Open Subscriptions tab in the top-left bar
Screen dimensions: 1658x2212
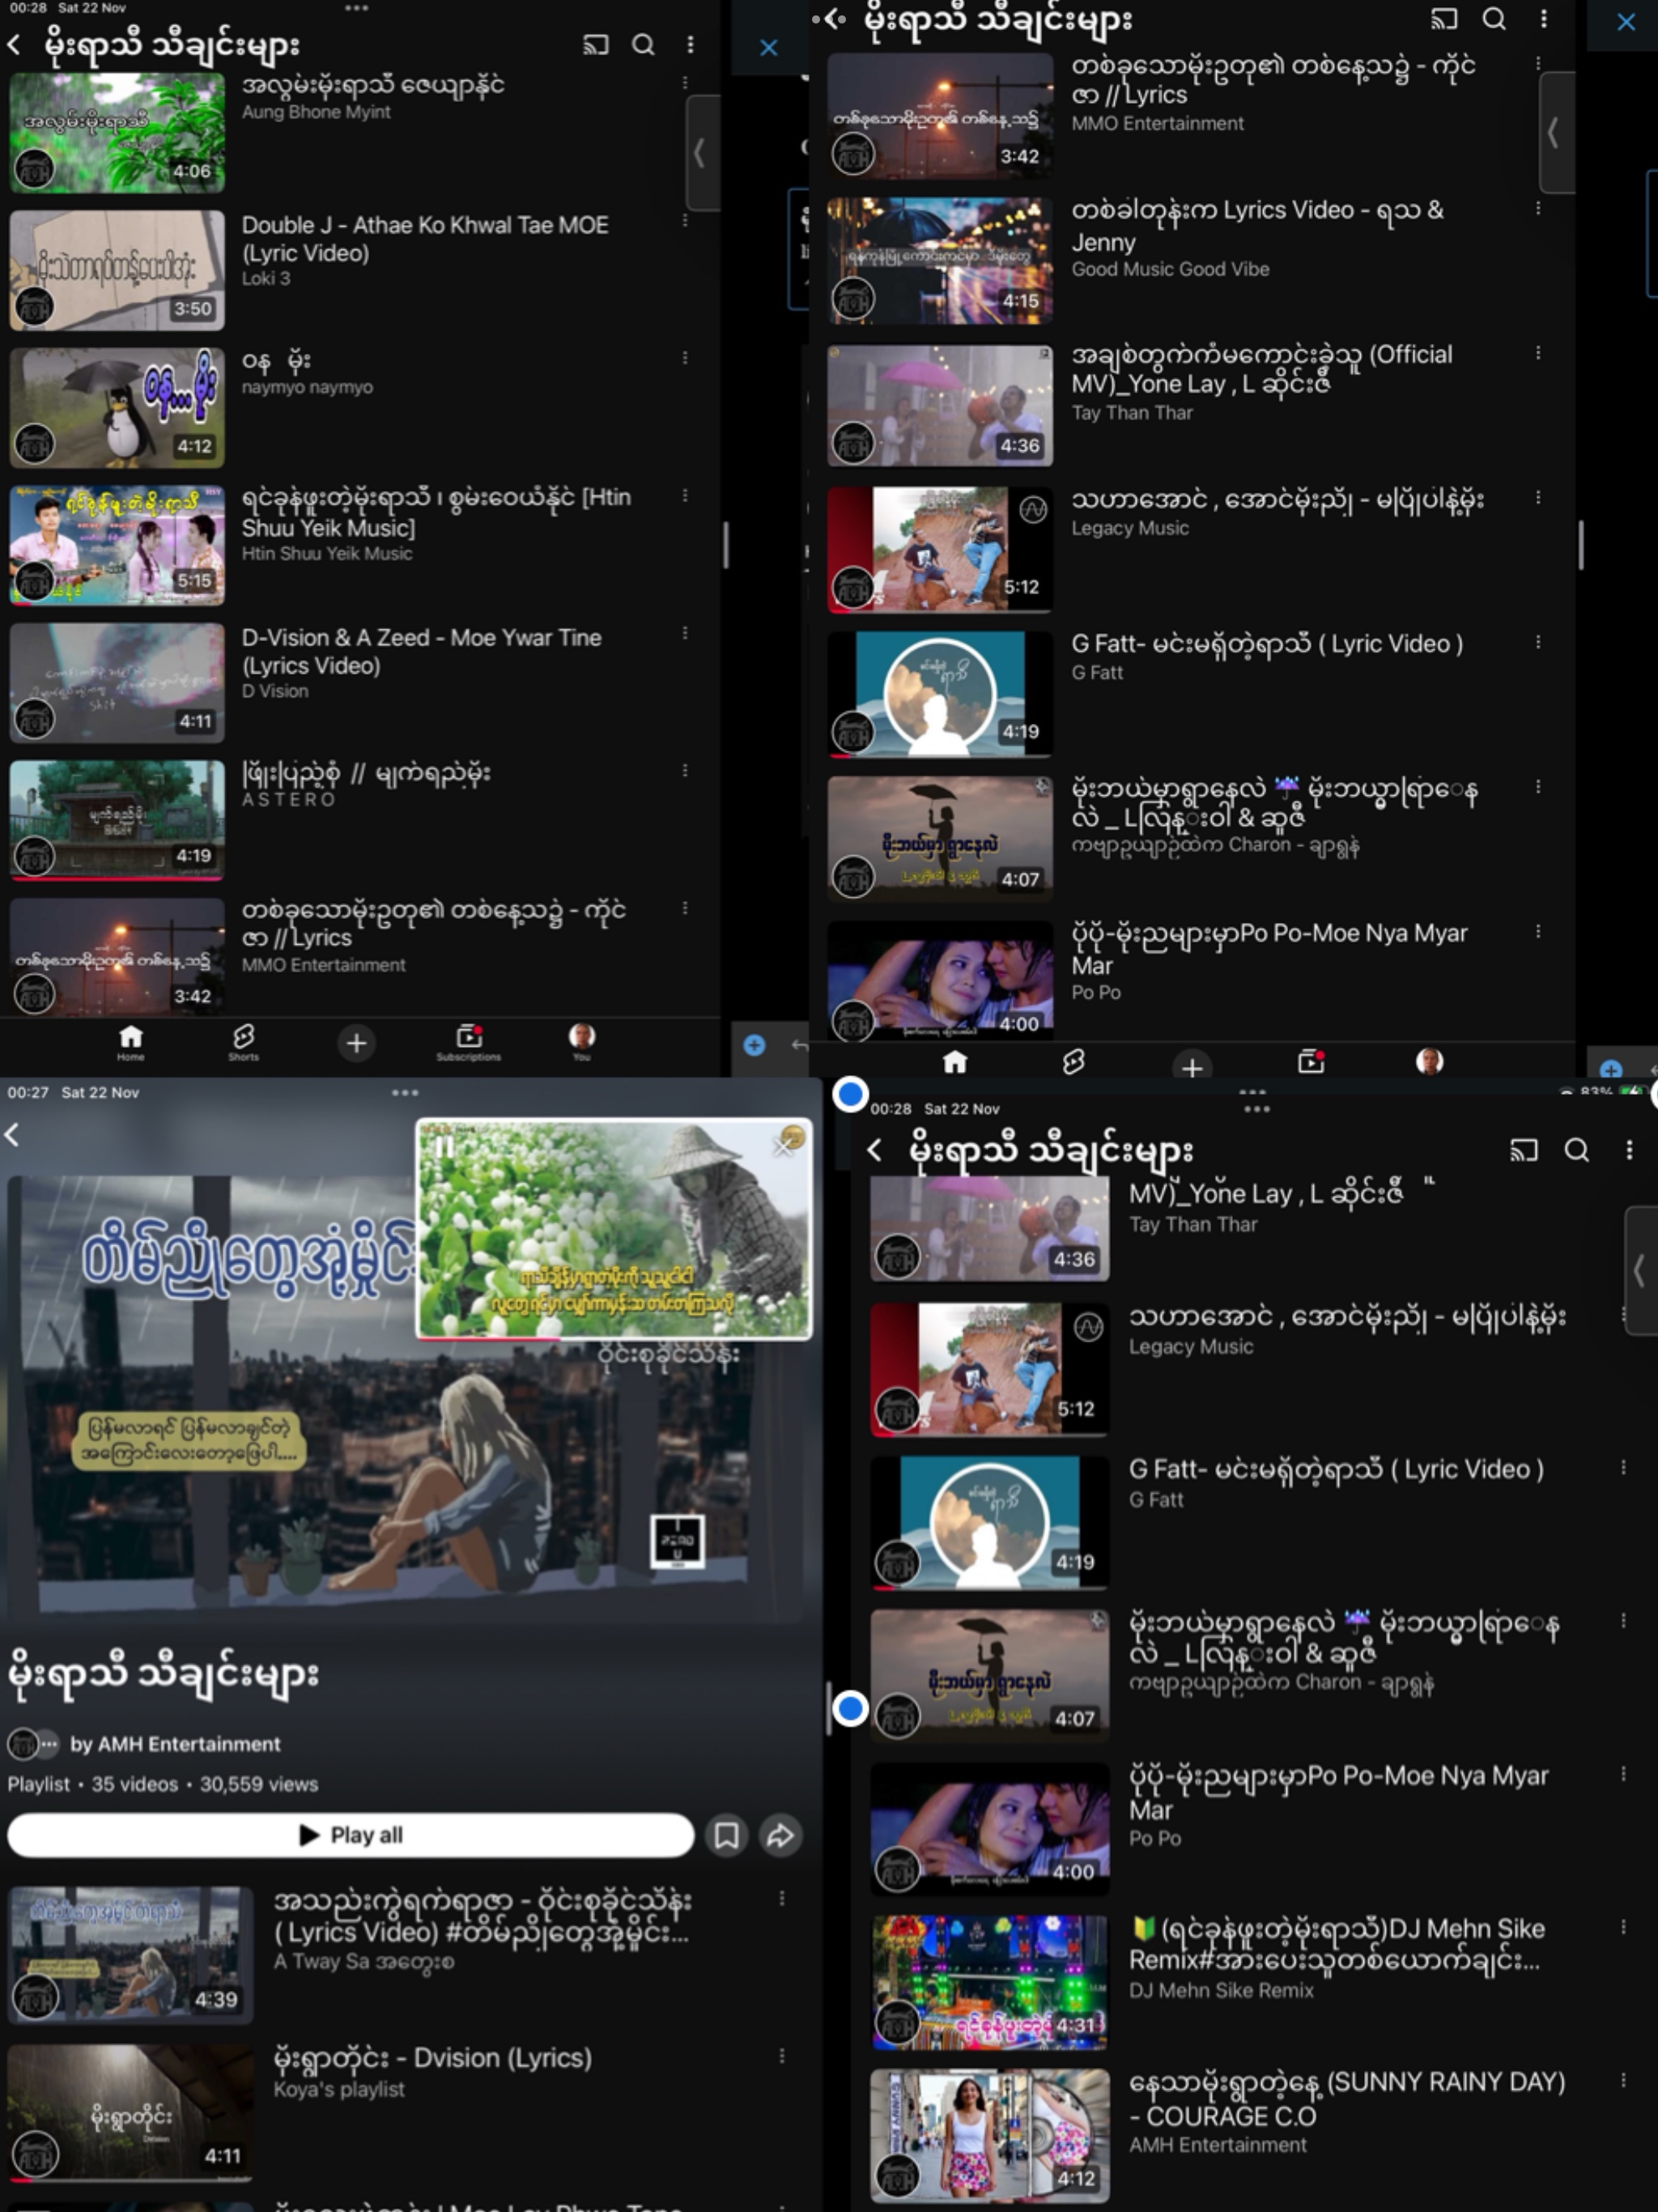pyautogui.click(x=468, y=1041)
